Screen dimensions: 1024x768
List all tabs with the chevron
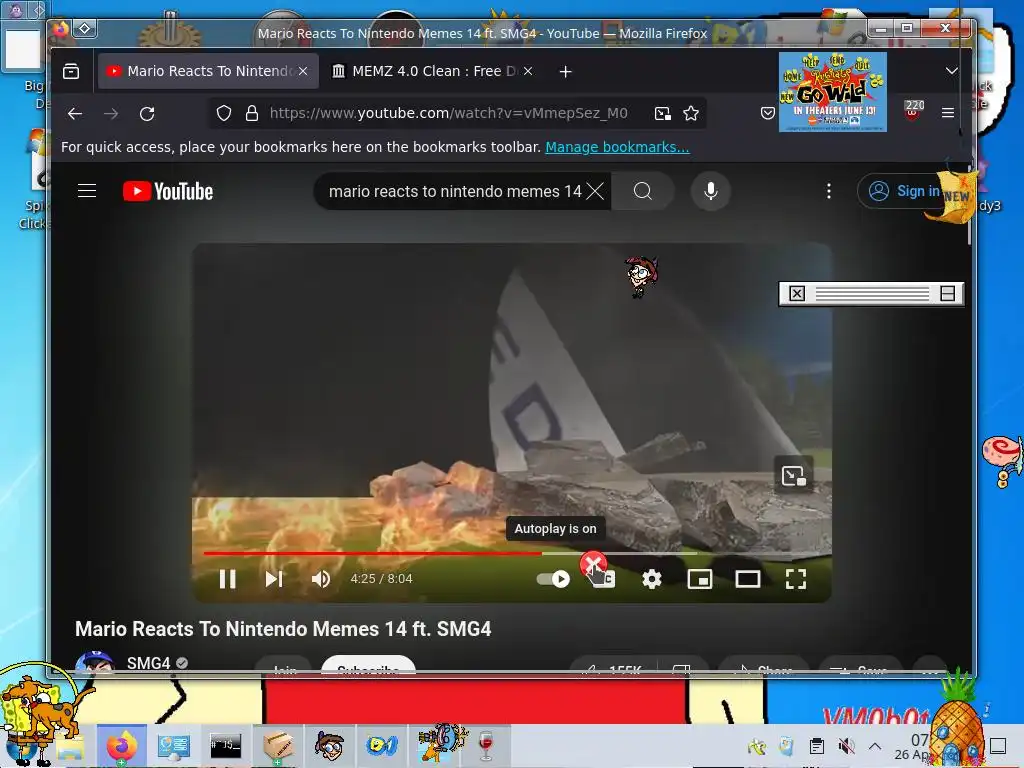(x=952, y=71)
